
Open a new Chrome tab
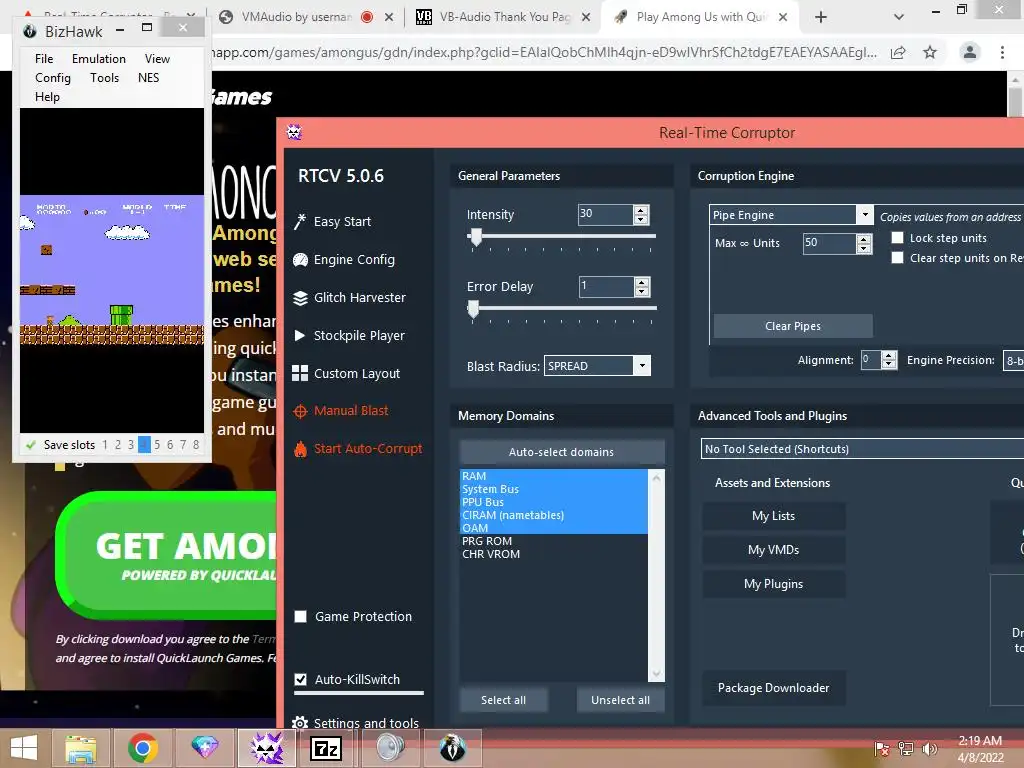click(821, 17)
